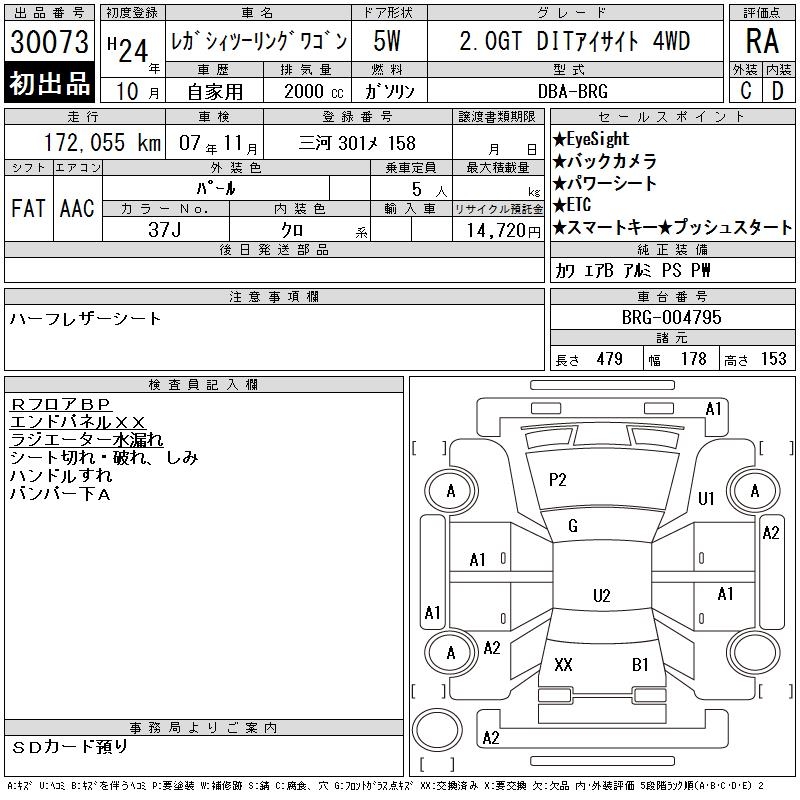Click the first registration year H24
800x800 pixels.
click(128, 48)
